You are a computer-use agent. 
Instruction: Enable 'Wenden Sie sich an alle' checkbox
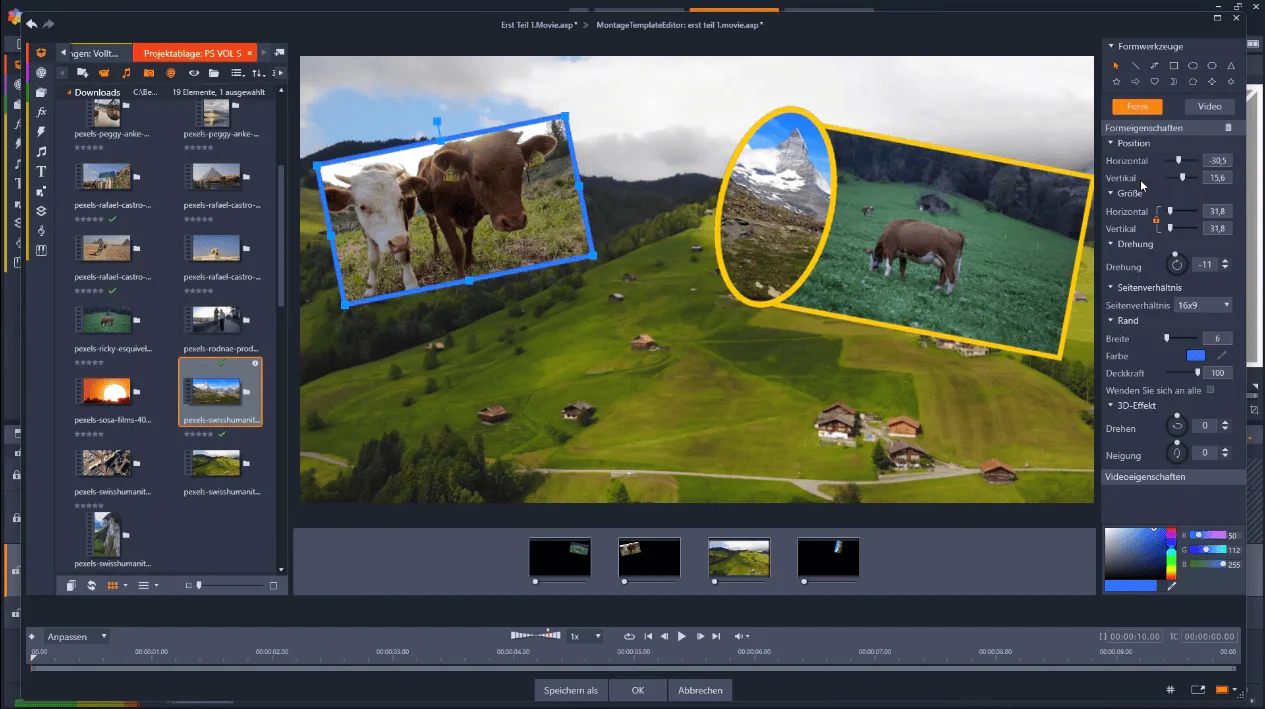pyautogui.click(x=1211, y=390)
